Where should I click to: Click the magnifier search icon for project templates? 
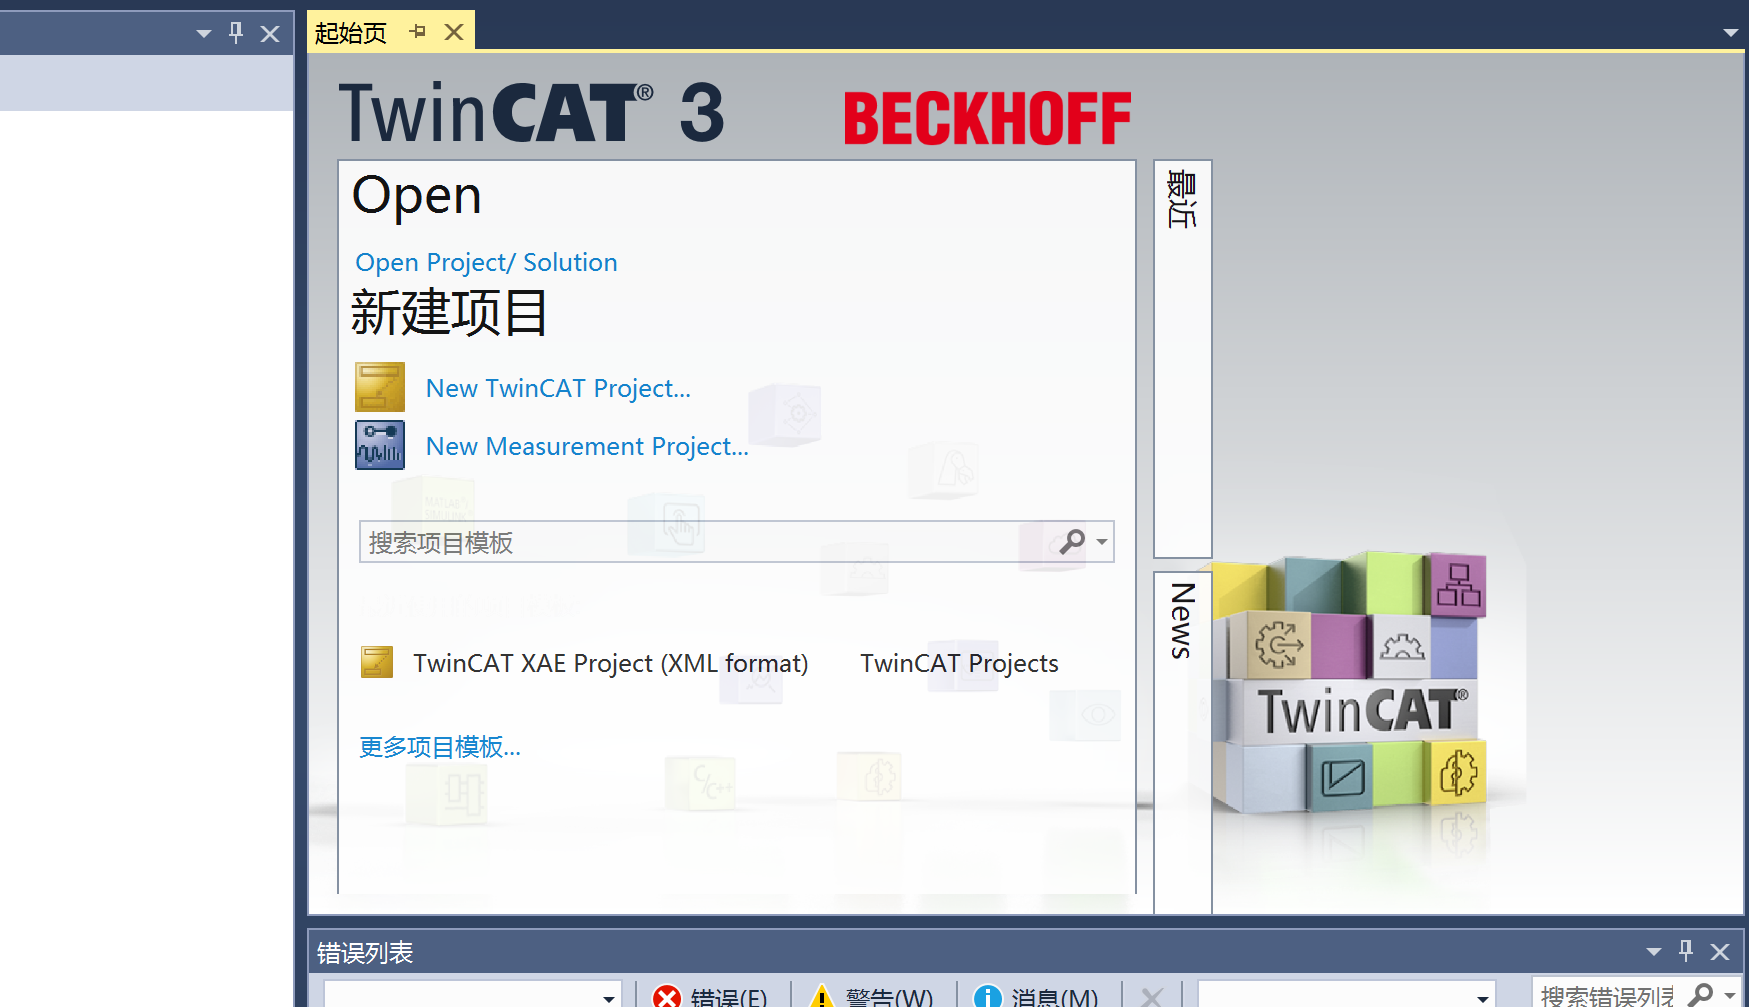coord(1070,542)
